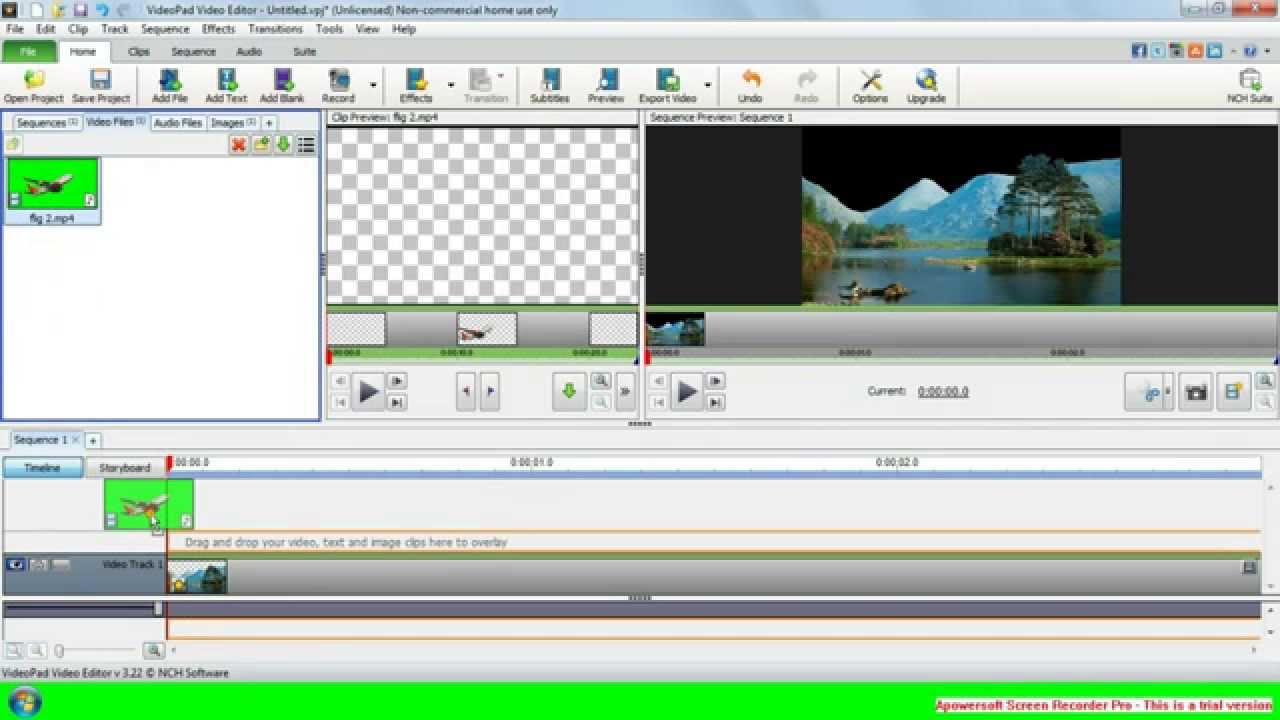Click the save icon in title bar quick access
This screenshot has width=1280, height=720.
tap(80, 9)
